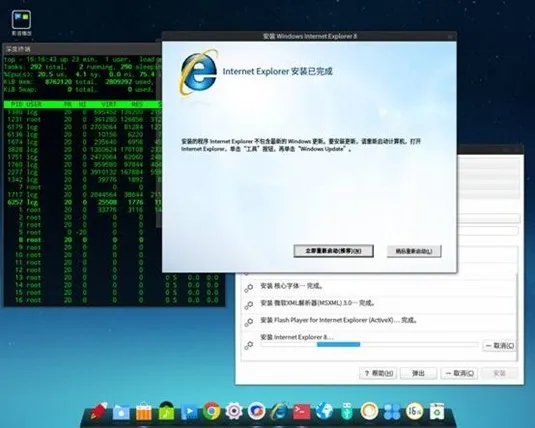Viewport: 535px width, 428px height.
Task: Cancel the Internet Explorer 8 install task
Action: click(x=500, y=346)
